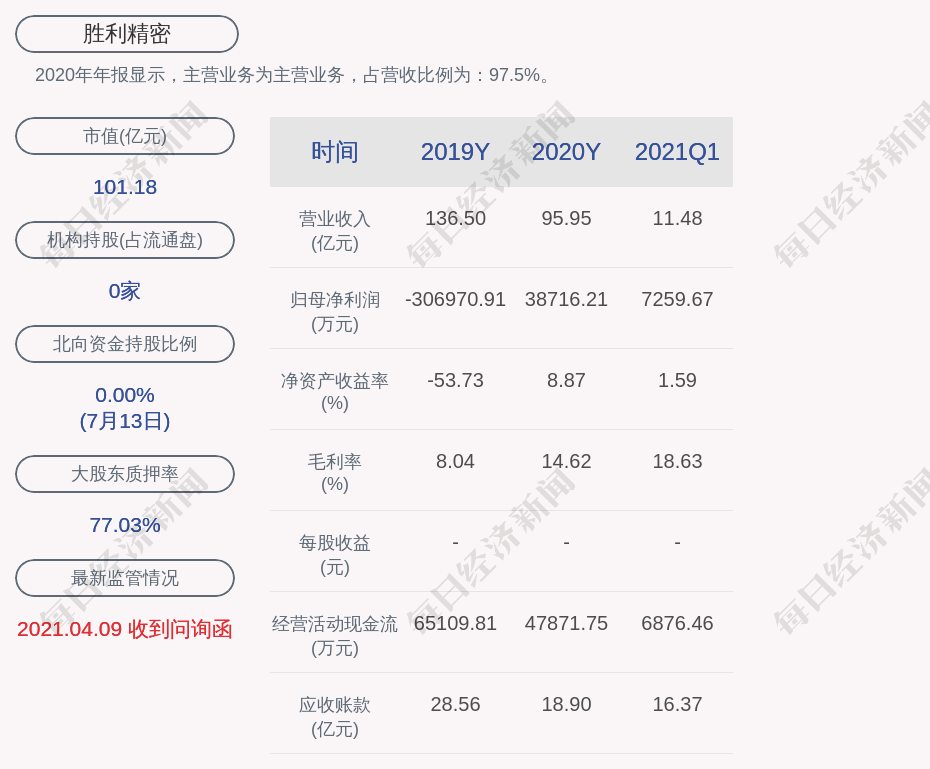Viewport: 930px width, 769px height.
Task: Click the 应收账款 (亿元) row label
Action: click(x=335, y=717)
